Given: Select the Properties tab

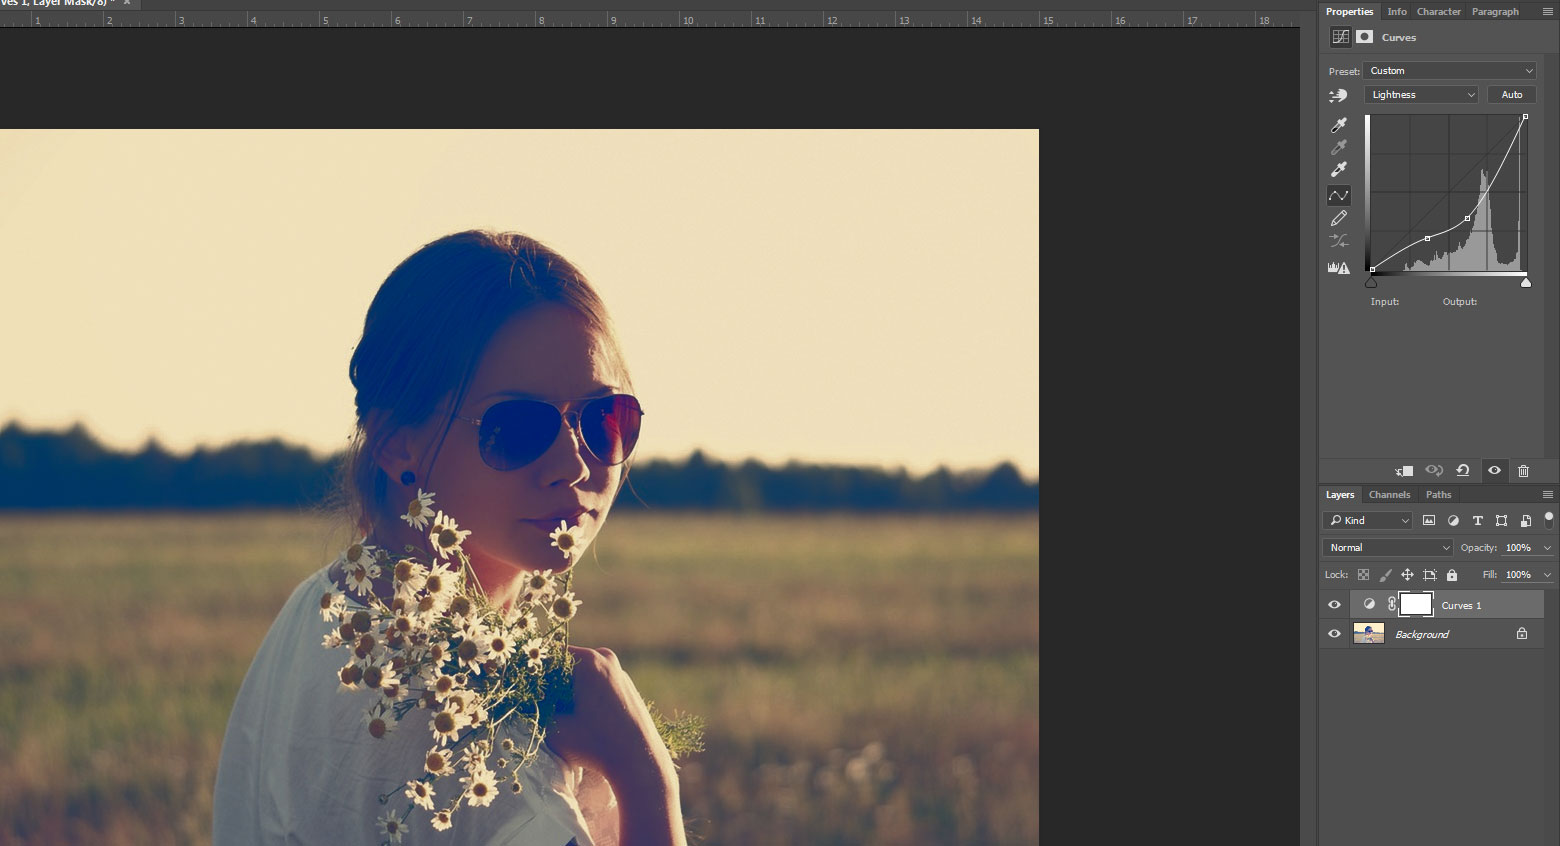Looking at the screenshot, I should pyautogui.click(x=1350, y=12).
